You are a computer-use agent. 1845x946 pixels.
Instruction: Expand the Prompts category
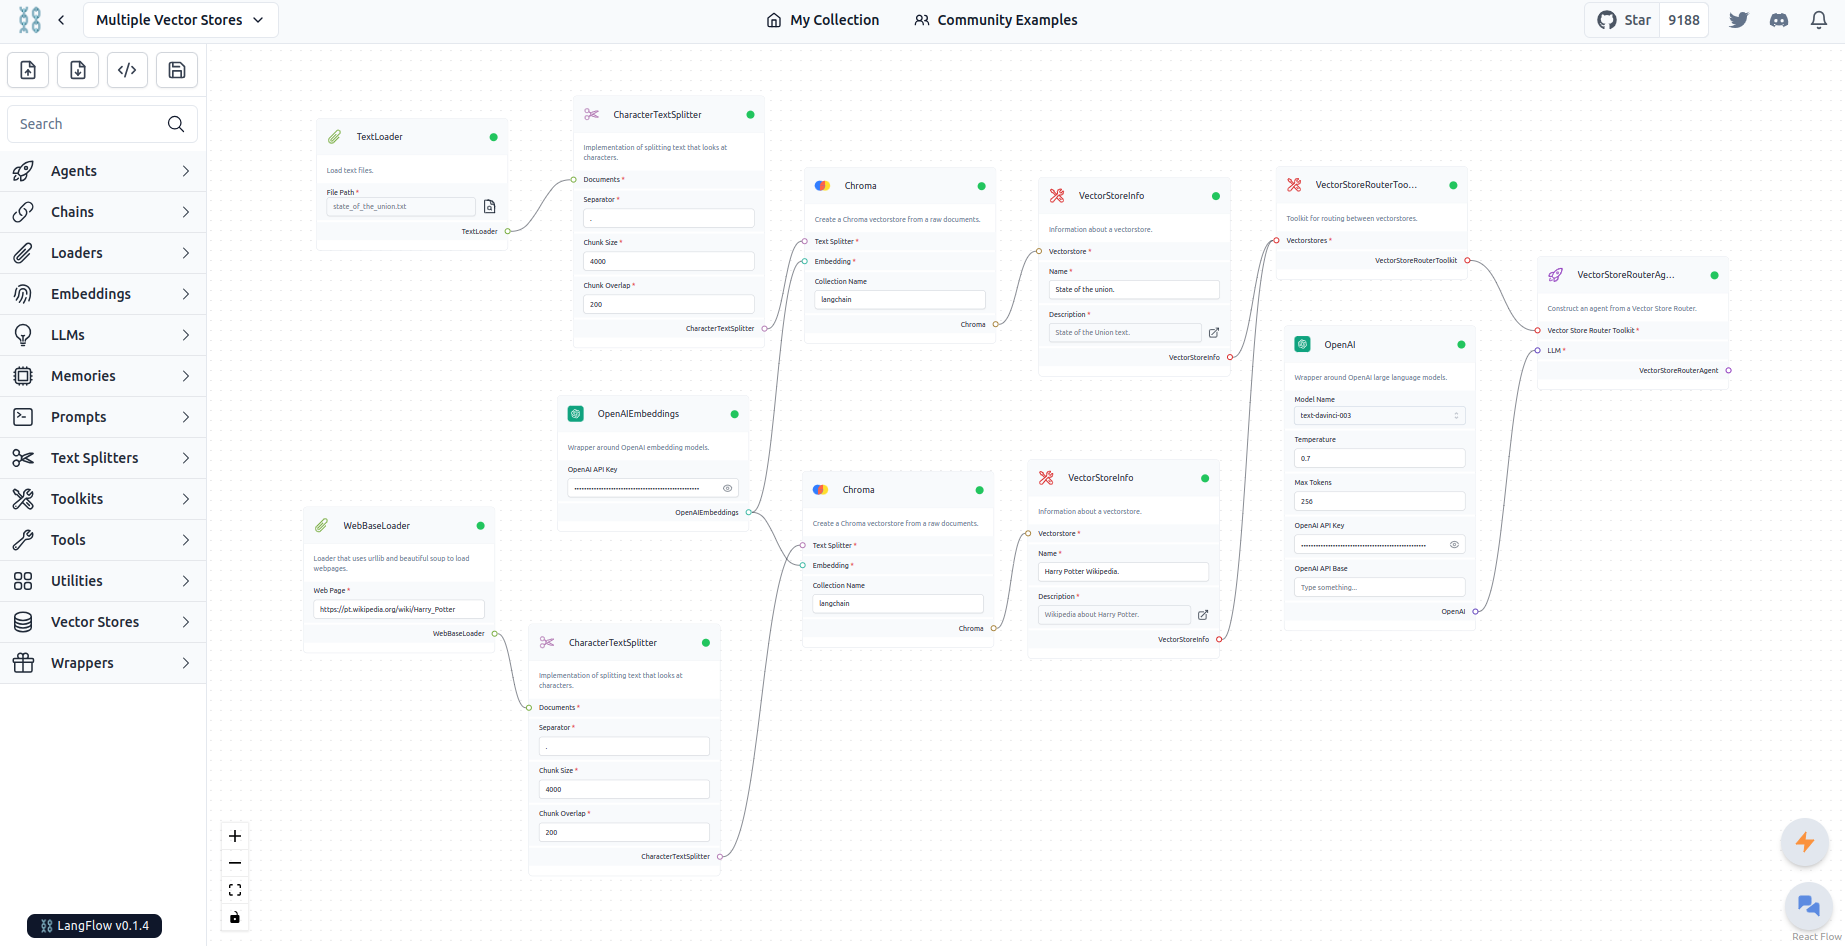tap(103, 417)
